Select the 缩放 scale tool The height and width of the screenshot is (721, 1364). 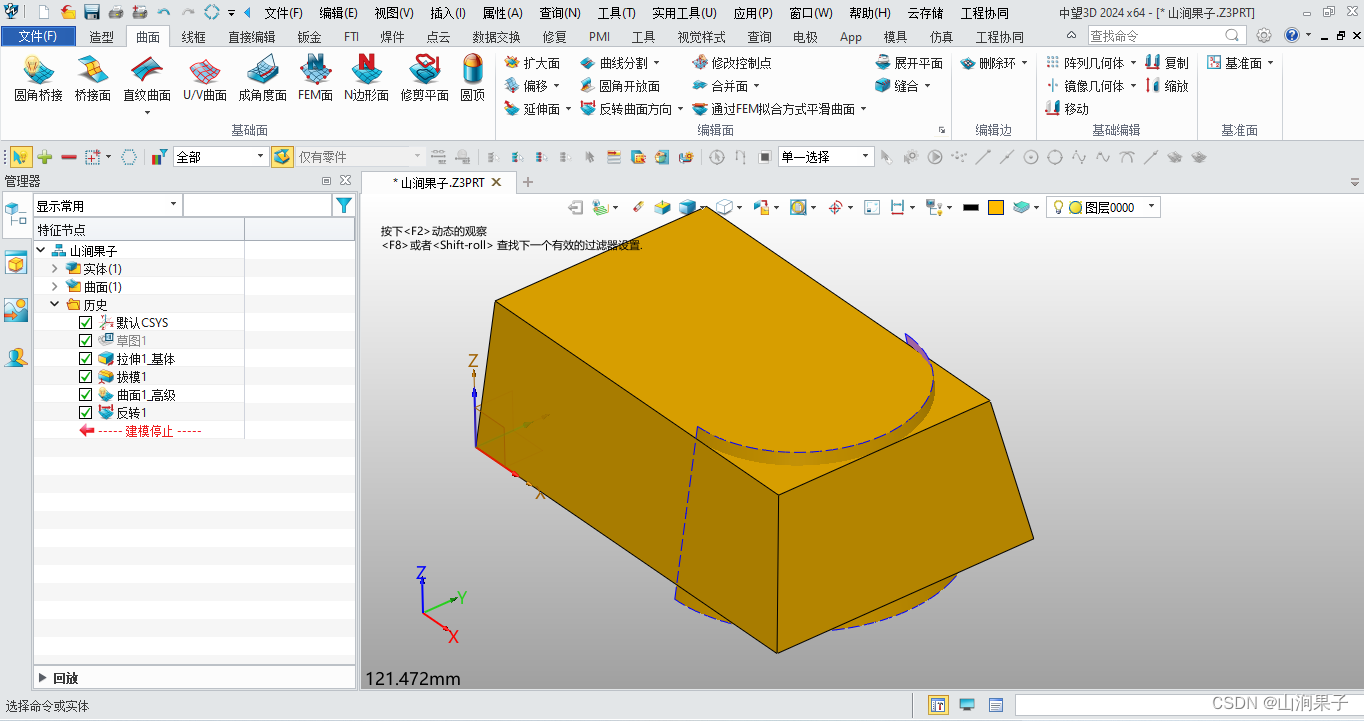(x=1167, y=86)
